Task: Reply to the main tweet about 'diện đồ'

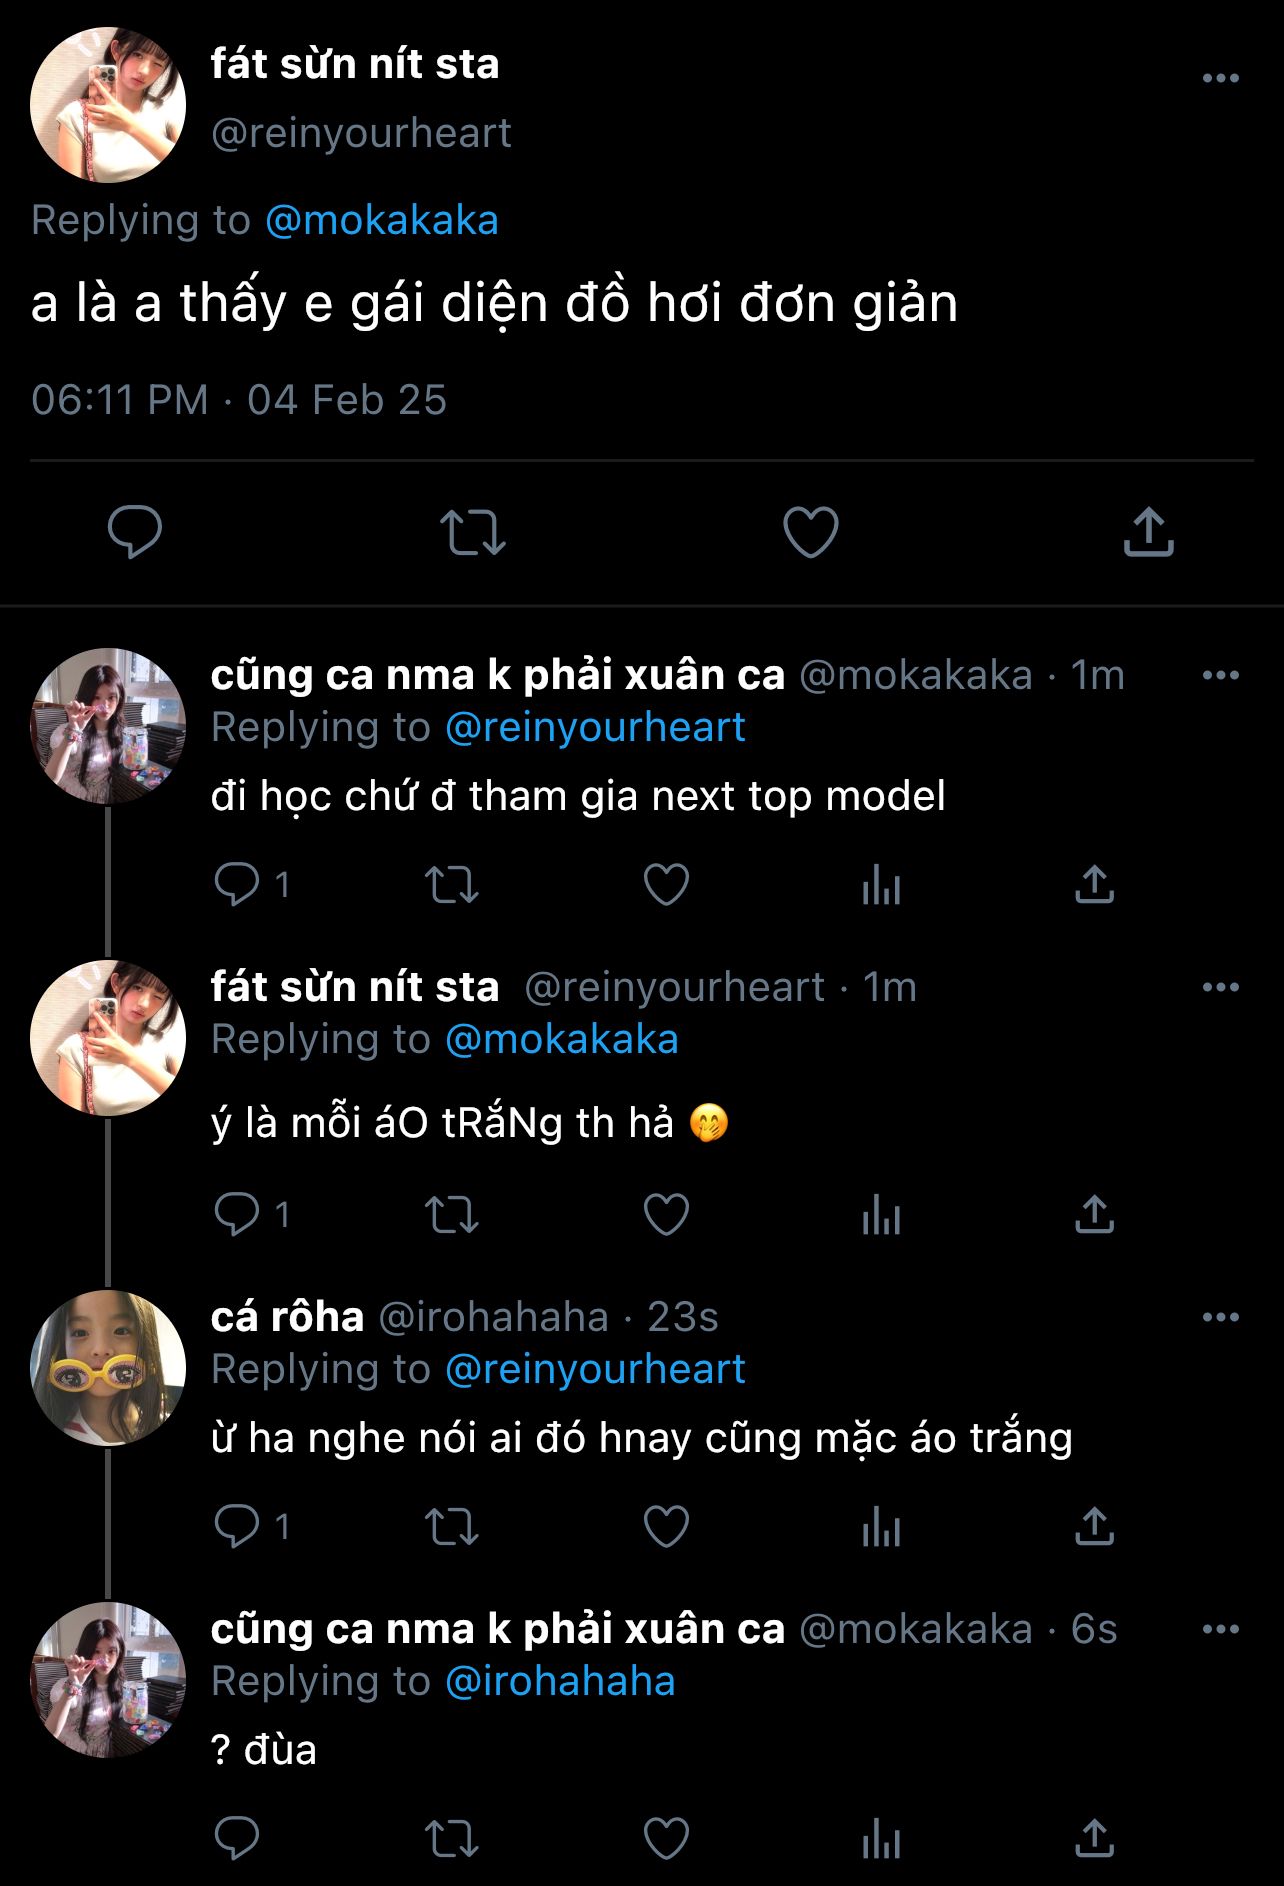Action: 135,531
